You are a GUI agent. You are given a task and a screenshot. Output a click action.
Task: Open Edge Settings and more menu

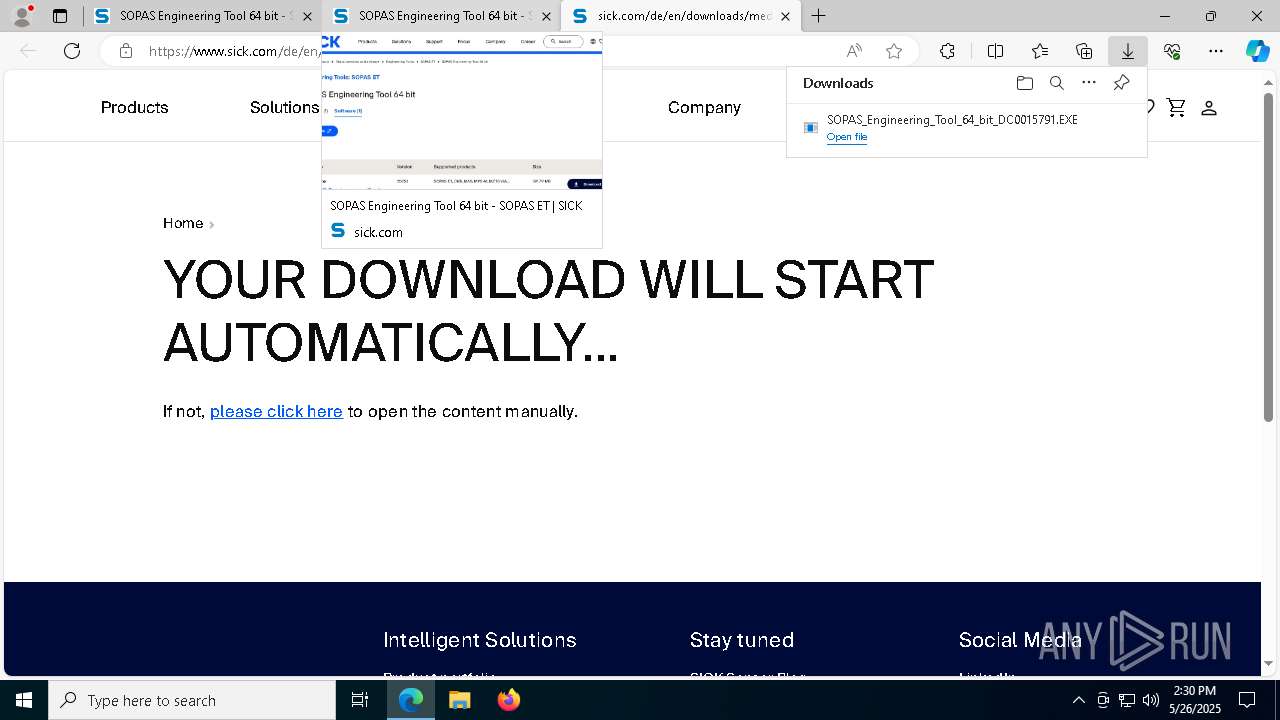1216,51
